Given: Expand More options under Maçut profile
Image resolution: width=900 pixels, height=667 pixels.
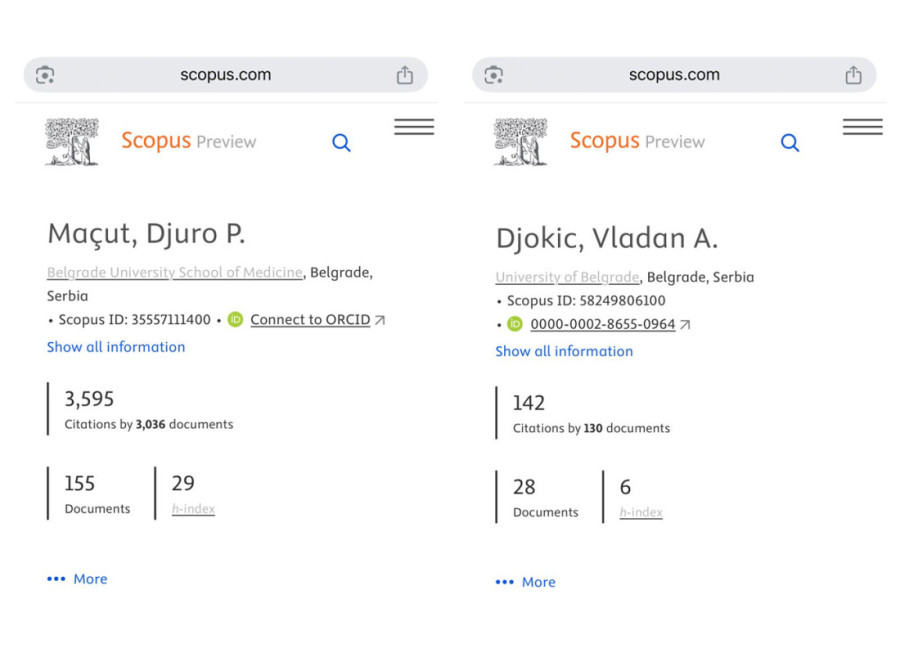Looking at the screenshot, I should point(78,579).
